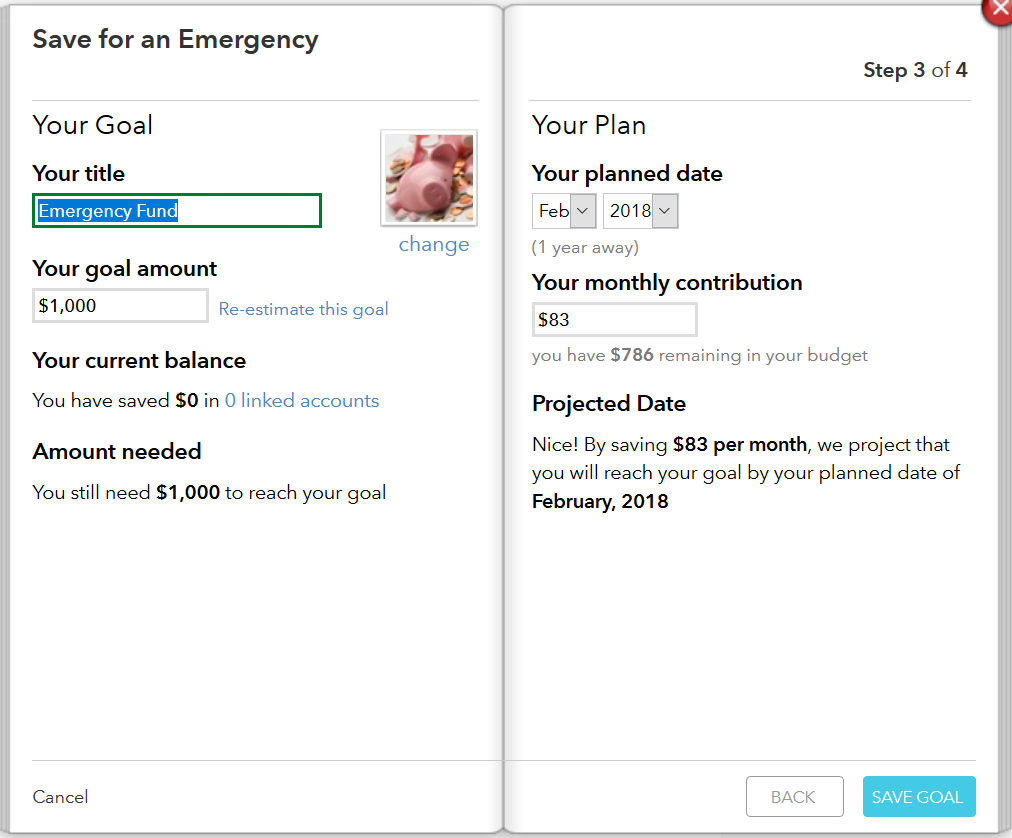Image resolution: width=1012 pixels, height=838 pixels.
Task: Click the "Your goal amount" label
Action: coord(125,269)
